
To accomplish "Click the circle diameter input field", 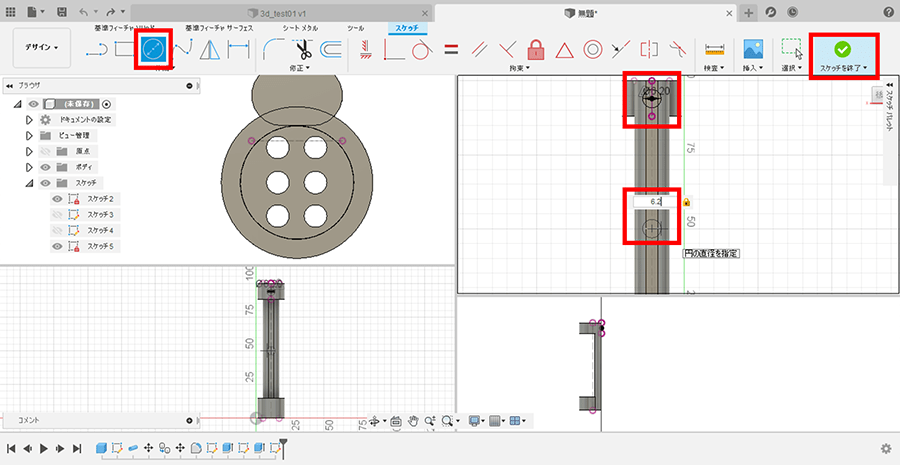I will 654,201.
